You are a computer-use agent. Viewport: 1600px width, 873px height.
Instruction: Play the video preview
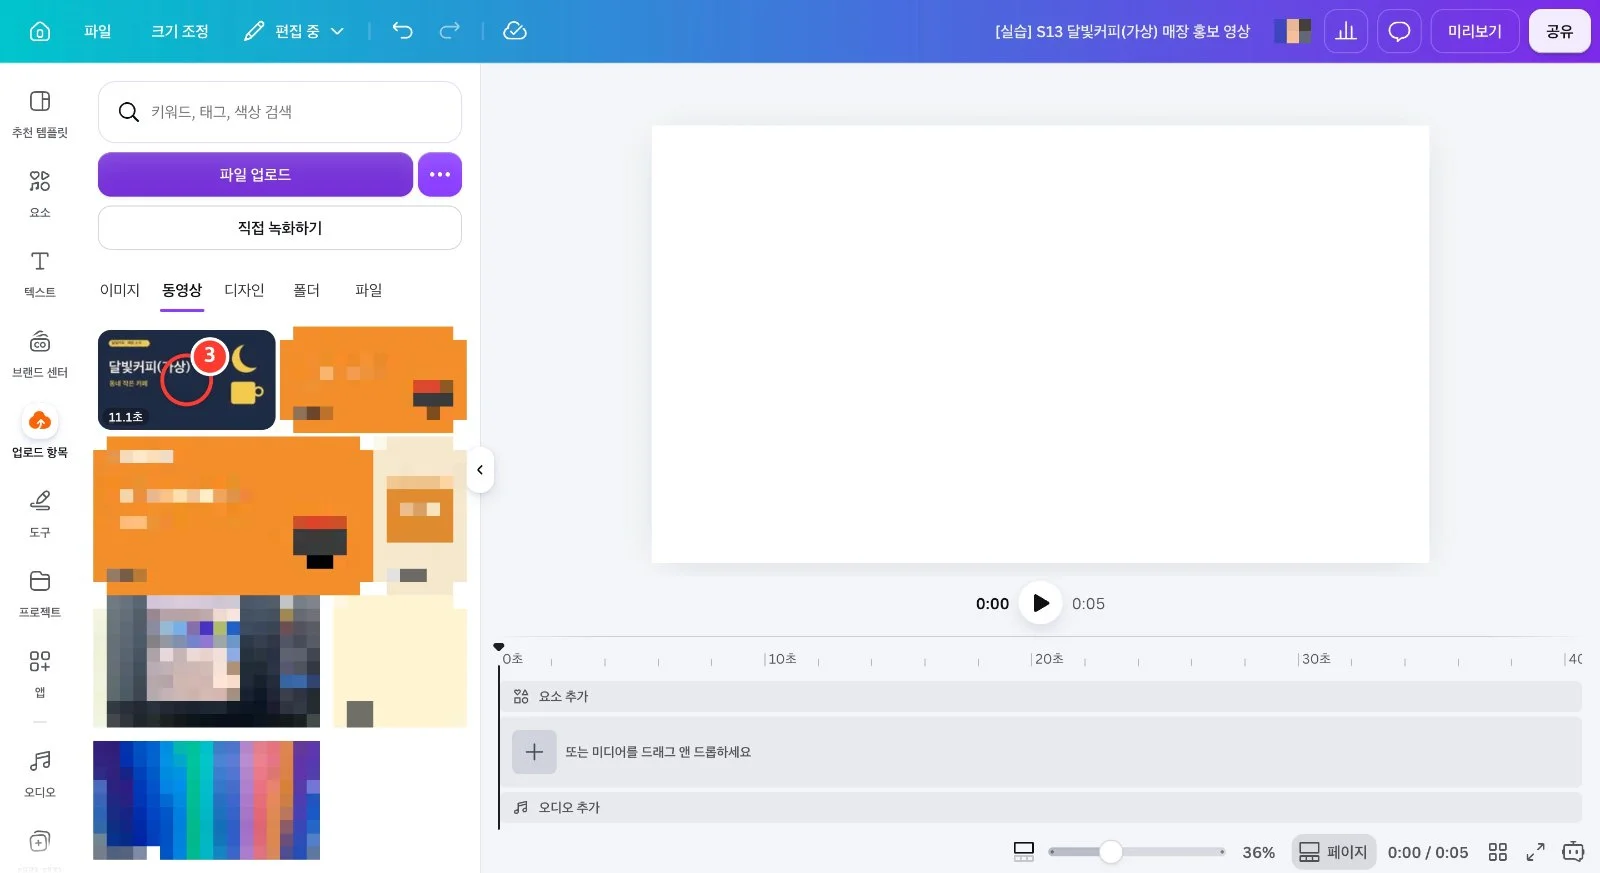click(x=1040, y=603)
